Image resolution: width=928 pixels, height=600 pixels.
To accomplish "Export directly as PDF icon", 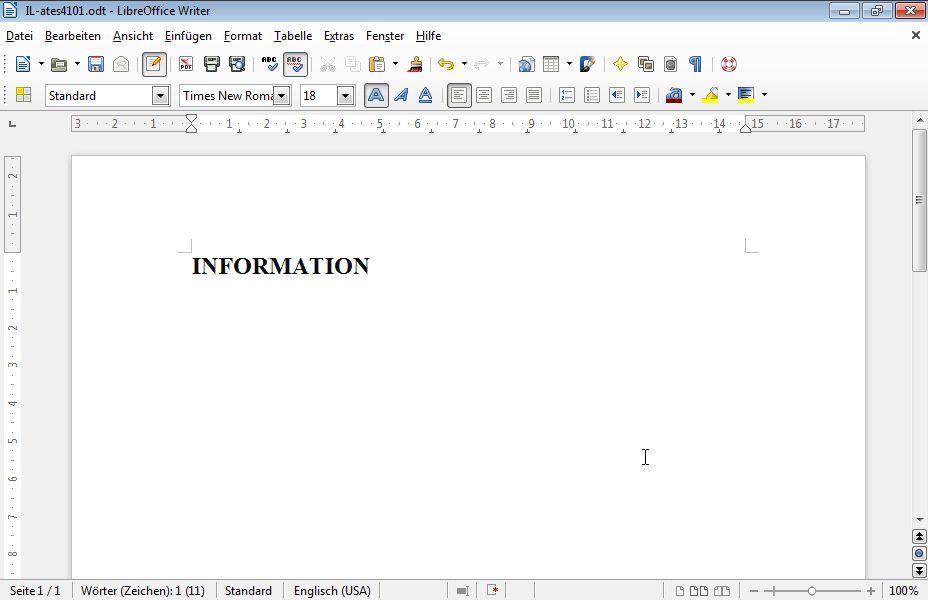I will (x=186, y=64).
